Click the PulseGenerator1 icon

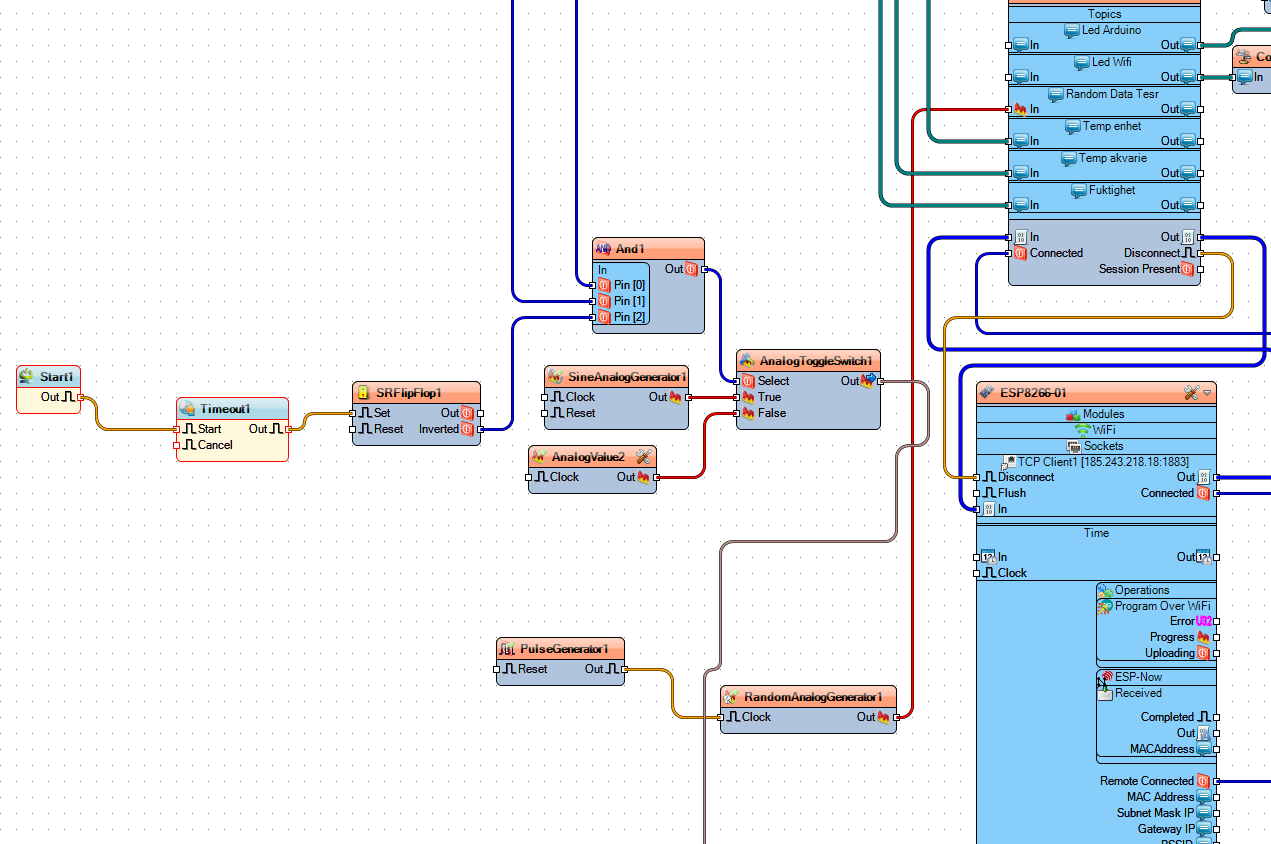pos(507,649)
